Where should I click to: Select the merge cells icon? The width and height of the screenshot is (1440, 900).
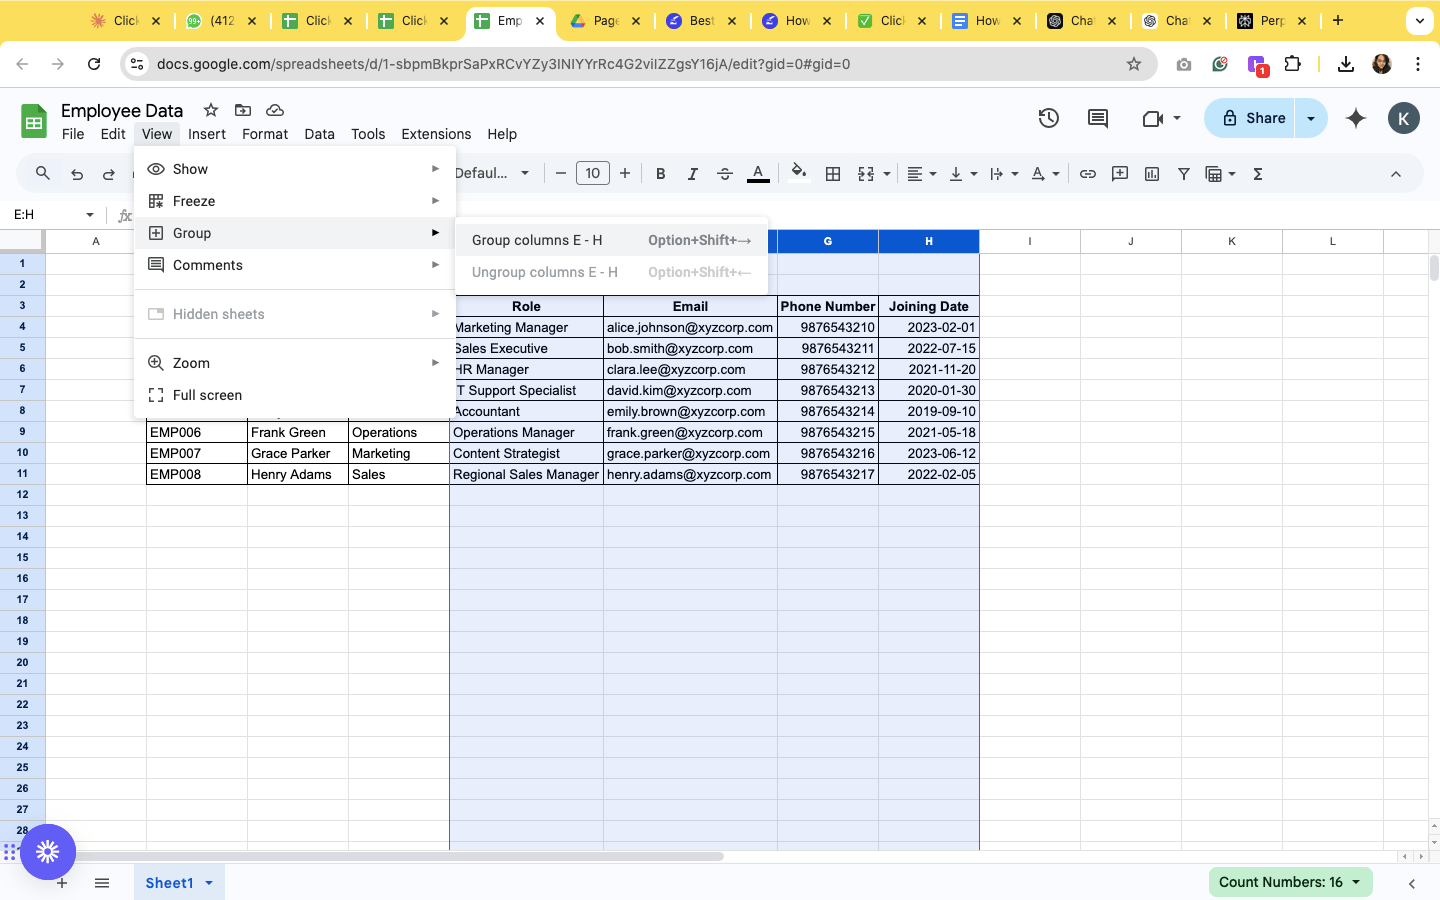865,173
